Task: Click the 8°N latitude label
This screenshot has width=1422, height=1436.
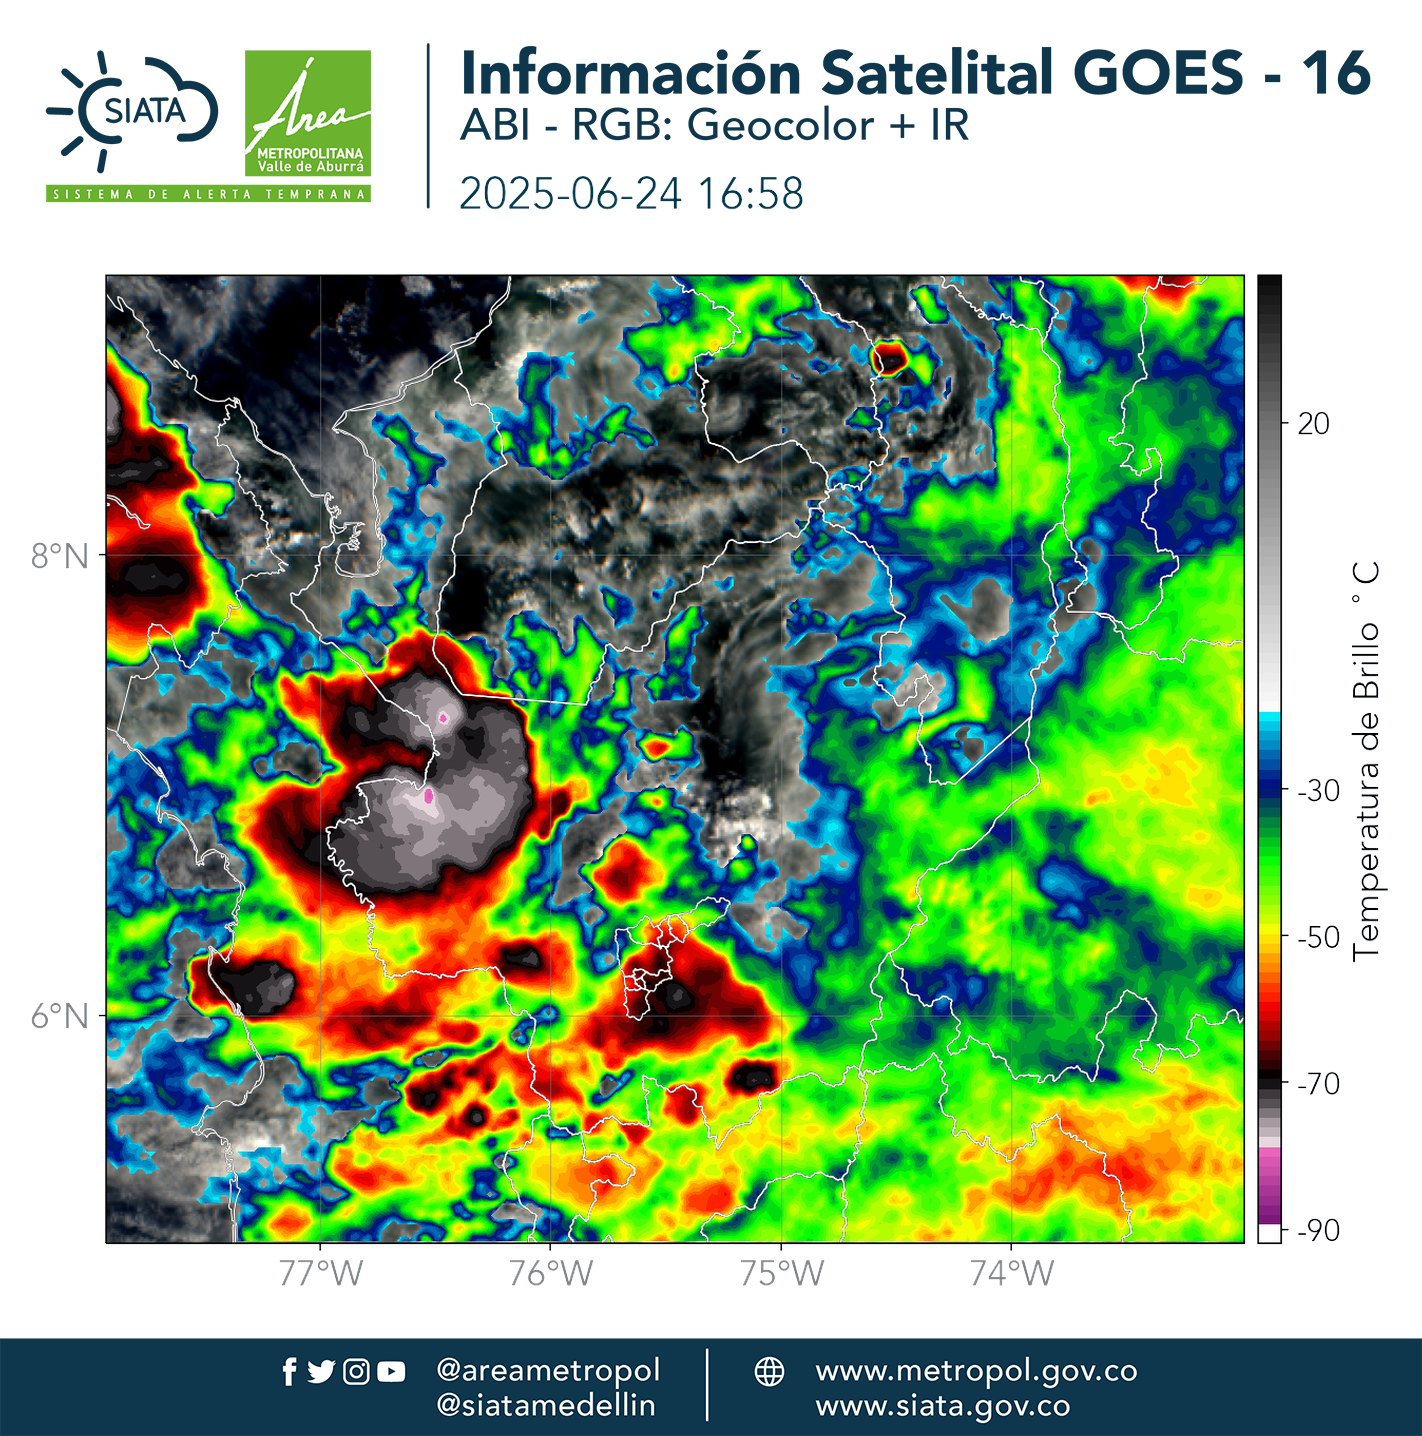Action: (59, 556)
